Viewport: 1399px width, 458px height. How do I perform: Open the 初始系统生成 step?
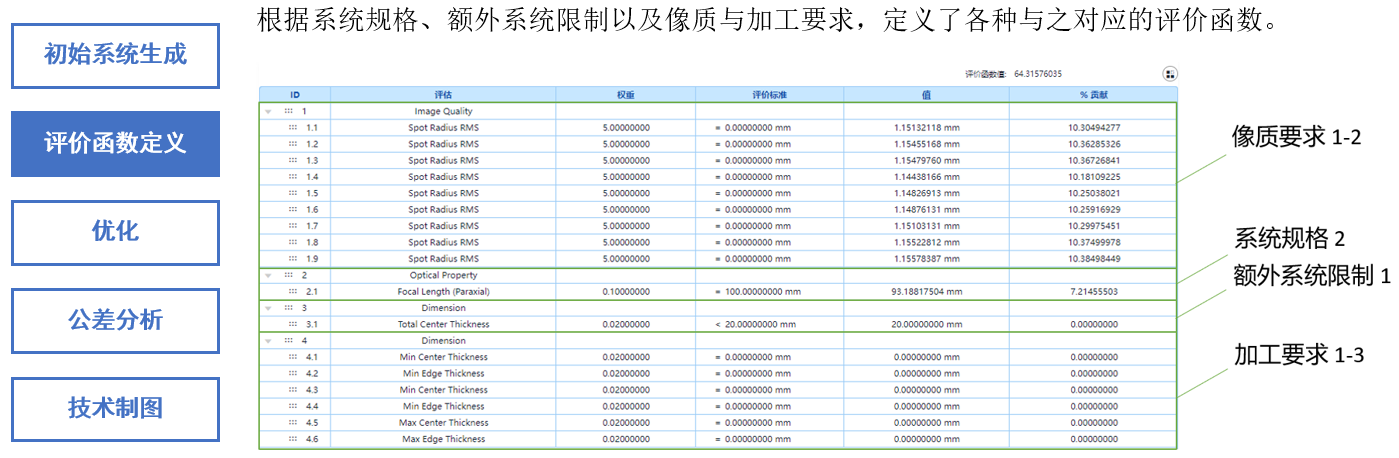[x=115, y=55]
